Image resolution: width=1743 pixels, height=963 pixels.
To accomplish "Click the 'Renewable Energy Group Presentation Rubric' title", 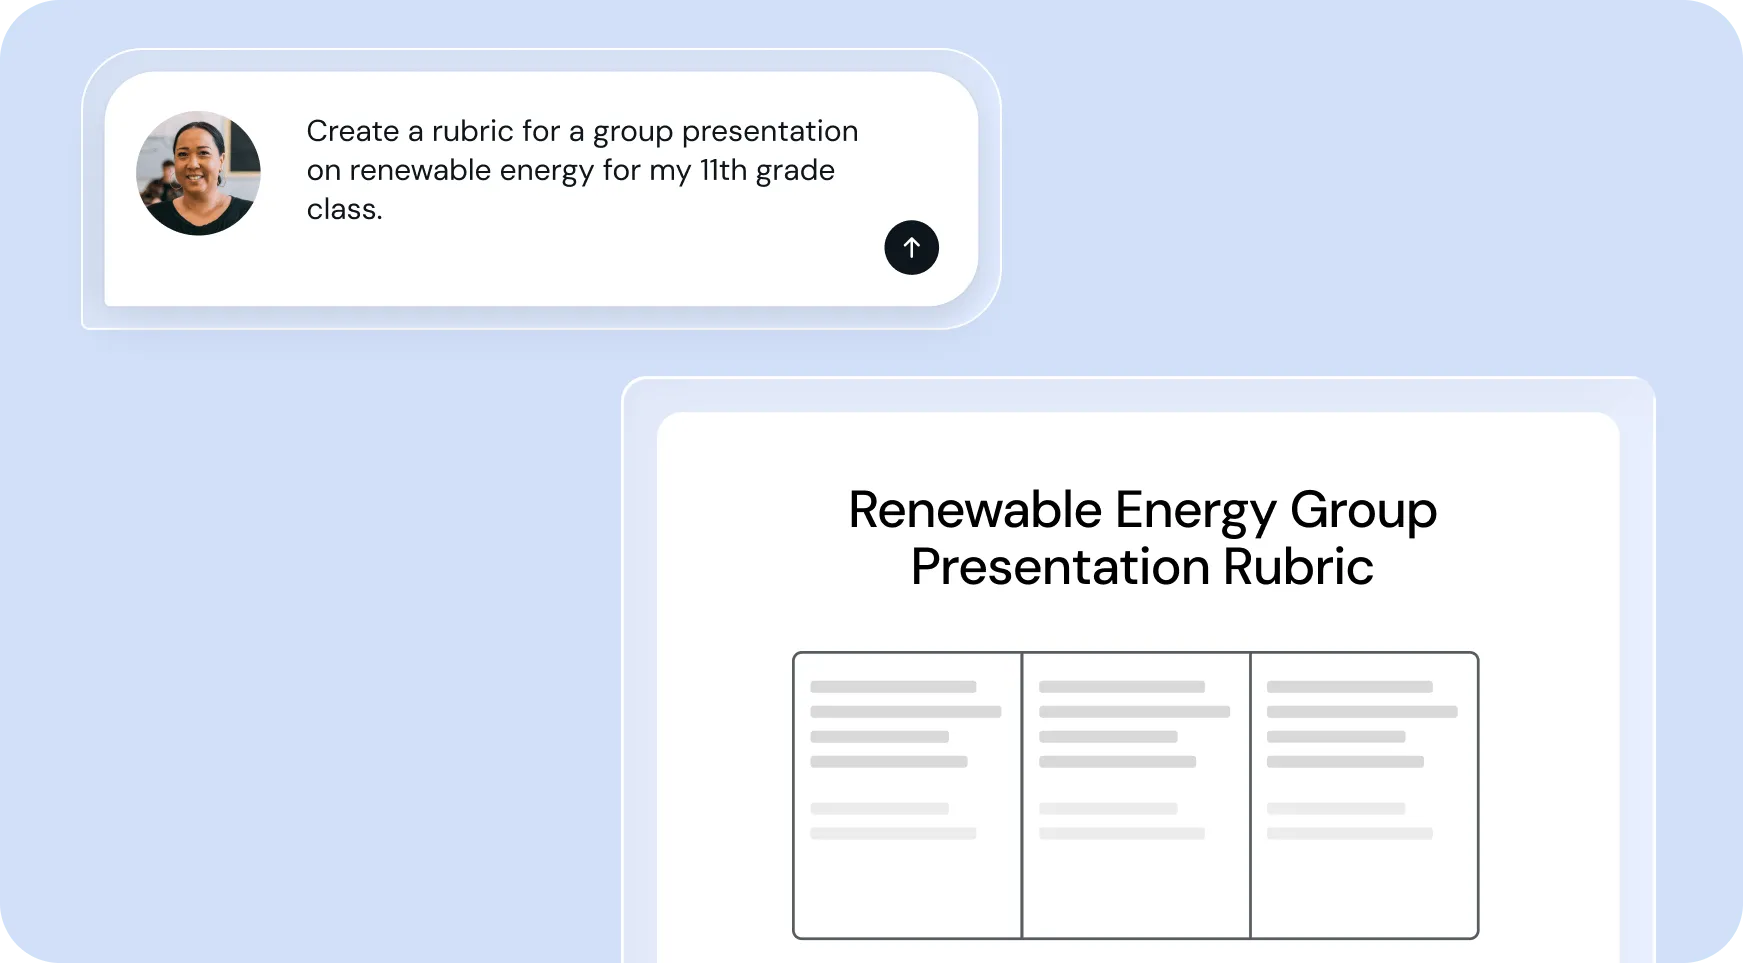I will click(1142, 538).
